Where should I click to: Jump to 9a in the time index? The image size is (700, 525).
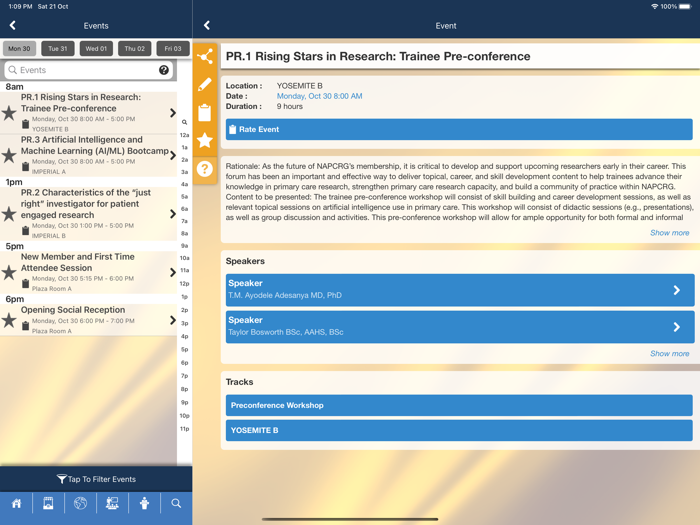pos(184,246)
